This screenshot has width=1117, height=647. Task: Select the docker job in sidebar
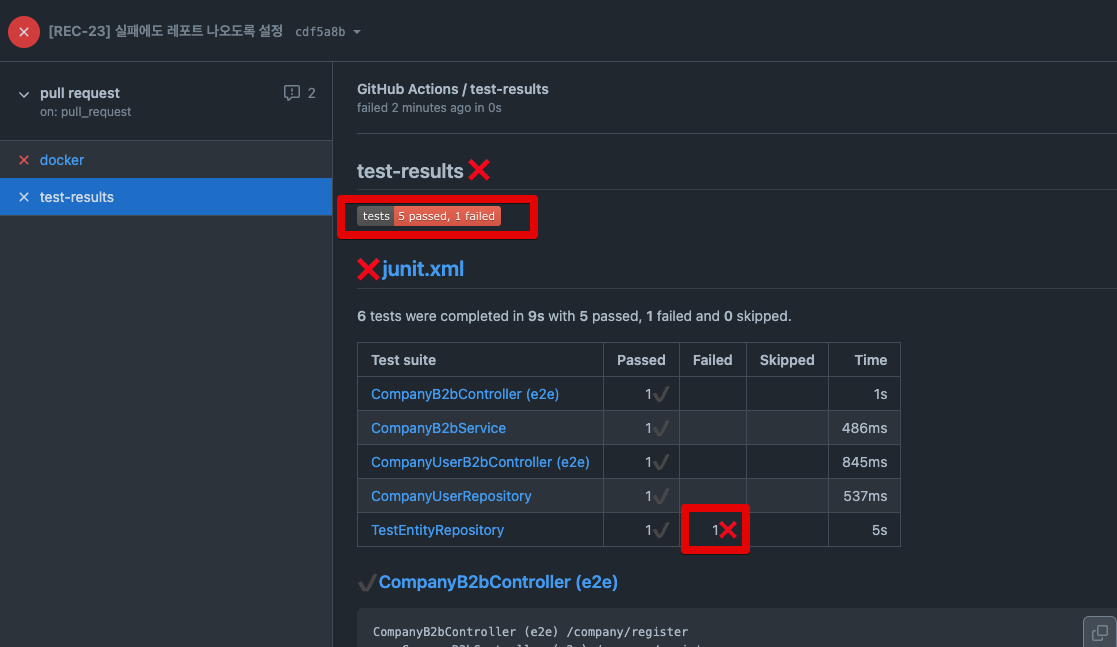click(x=62, y=160)
